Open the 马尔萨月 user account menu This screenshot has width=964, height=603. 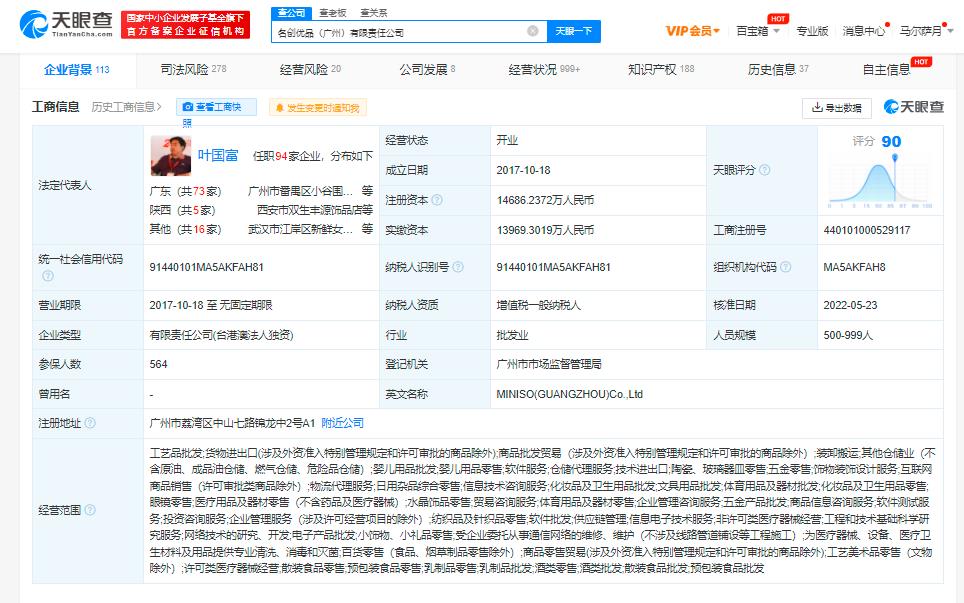[x=924, y=31]
